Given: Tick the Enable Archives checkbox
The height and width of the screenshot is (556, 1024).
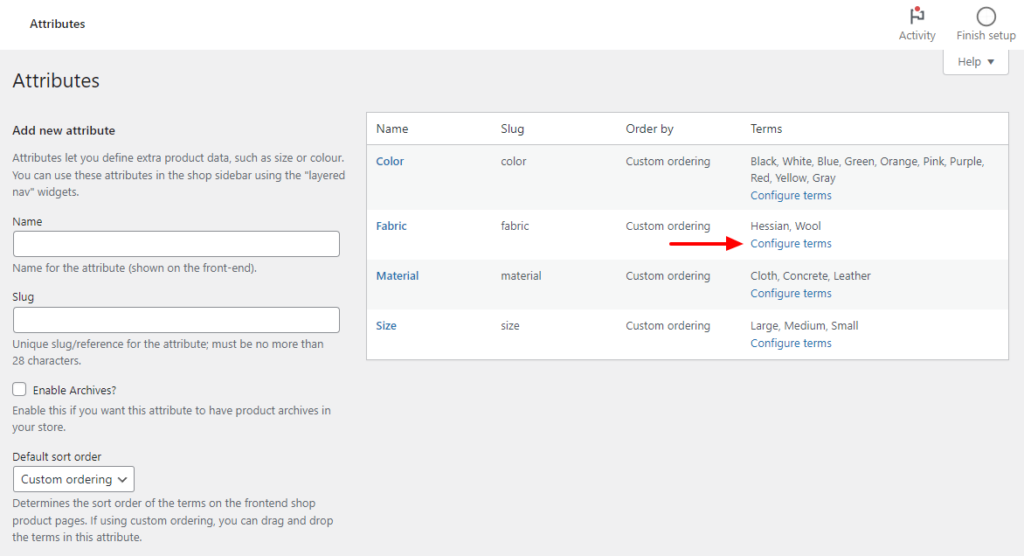Looking at the screenshot, I should pyautogui.click(x=19, y=389).
